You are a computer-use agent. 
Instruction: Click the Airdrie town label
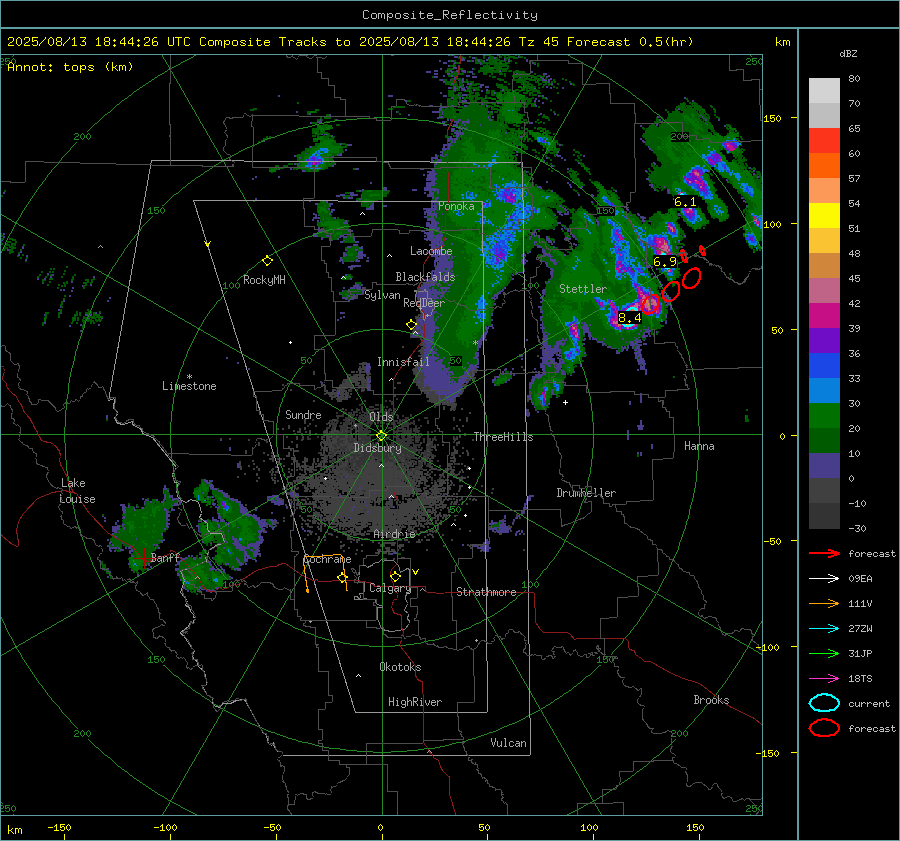coord(394,534)
